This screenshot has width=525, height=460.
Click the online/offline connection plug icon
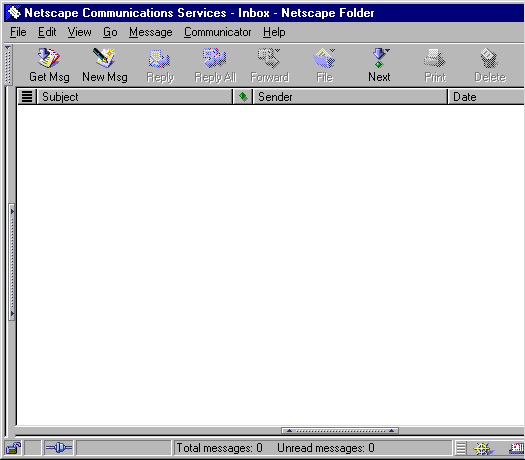point(59,448)
